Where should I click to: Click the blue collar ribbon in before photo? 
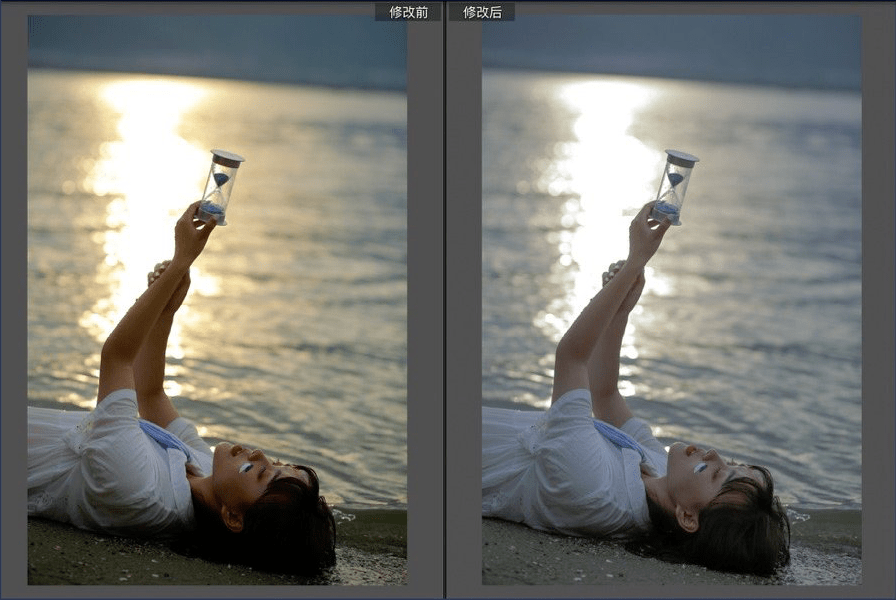point(165,438)
